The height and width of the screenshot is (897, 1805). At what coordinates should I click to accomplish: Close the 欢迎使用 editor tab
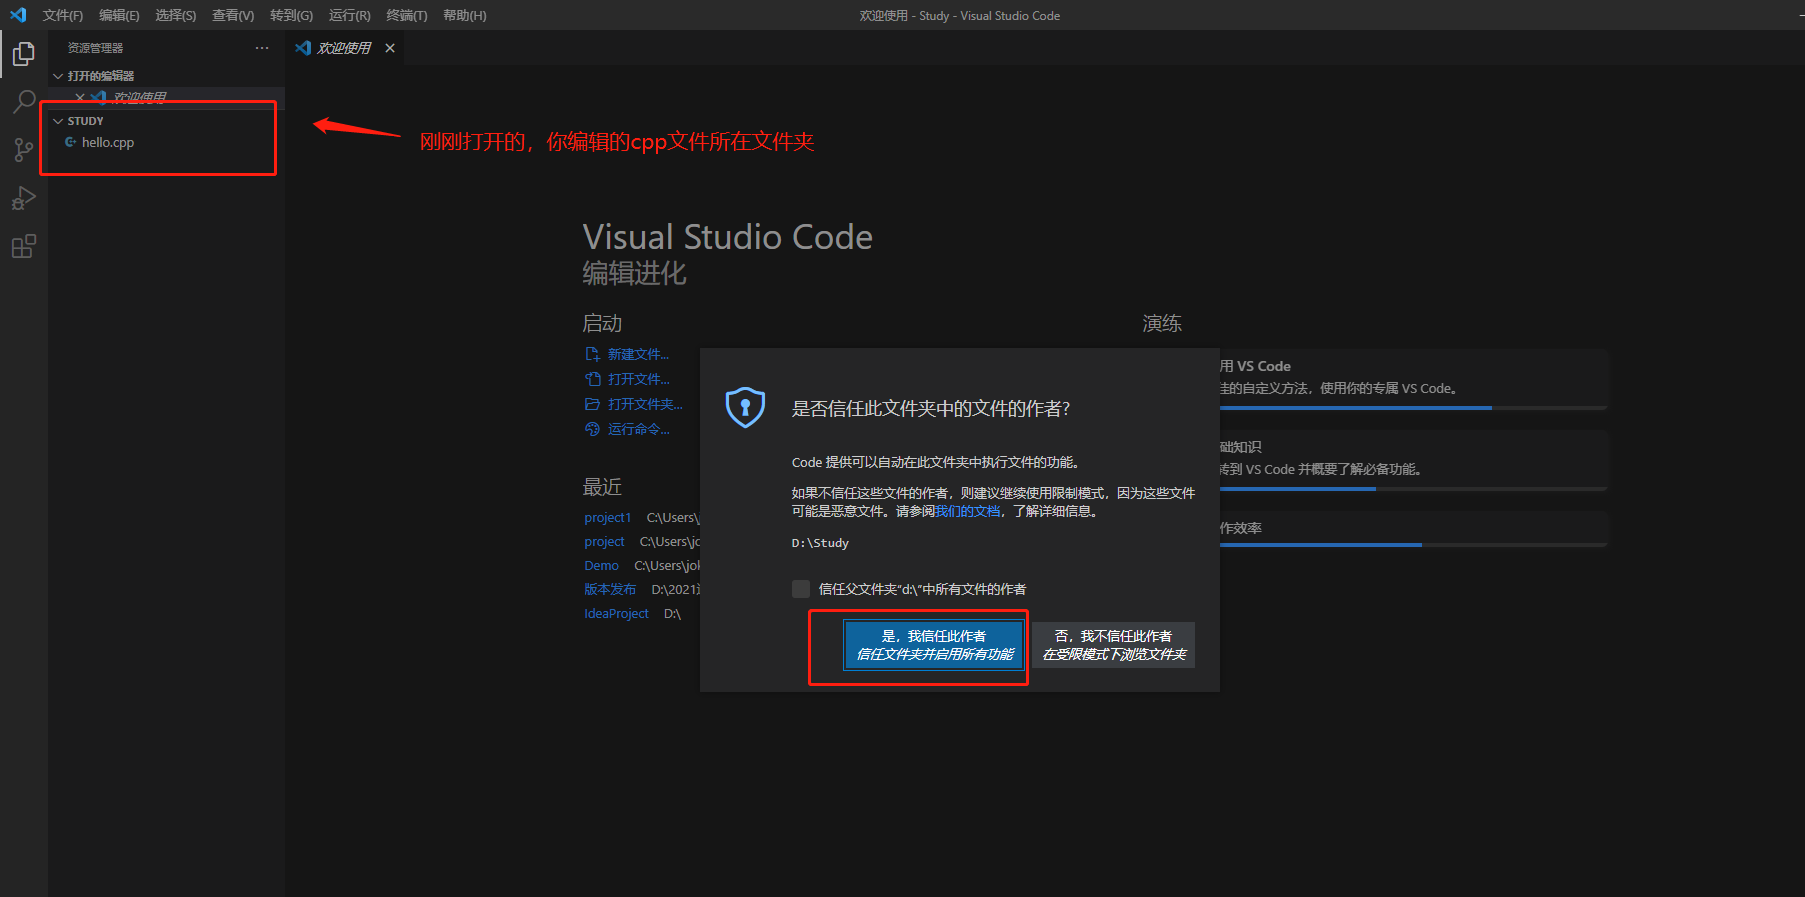coord(390,48)
